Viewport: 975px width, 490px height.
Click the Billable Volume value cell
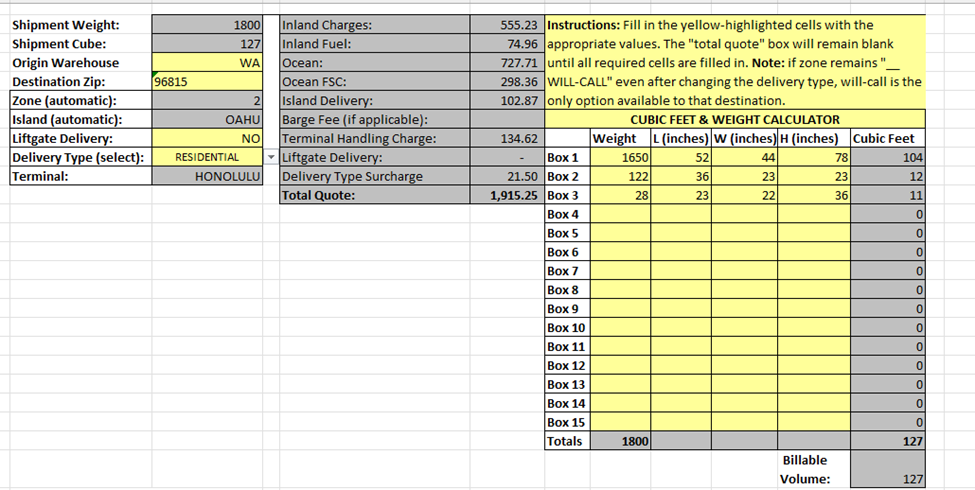889,479
